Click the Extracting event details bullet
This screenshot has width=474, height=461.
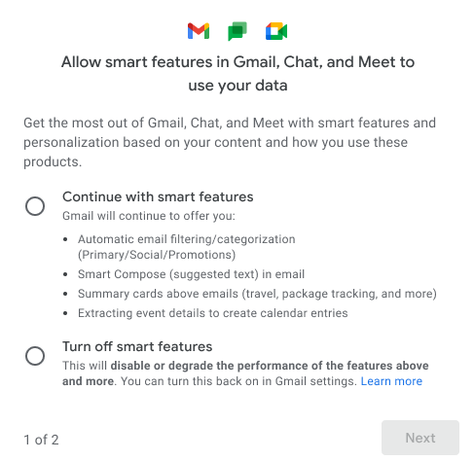coord(213,313)
